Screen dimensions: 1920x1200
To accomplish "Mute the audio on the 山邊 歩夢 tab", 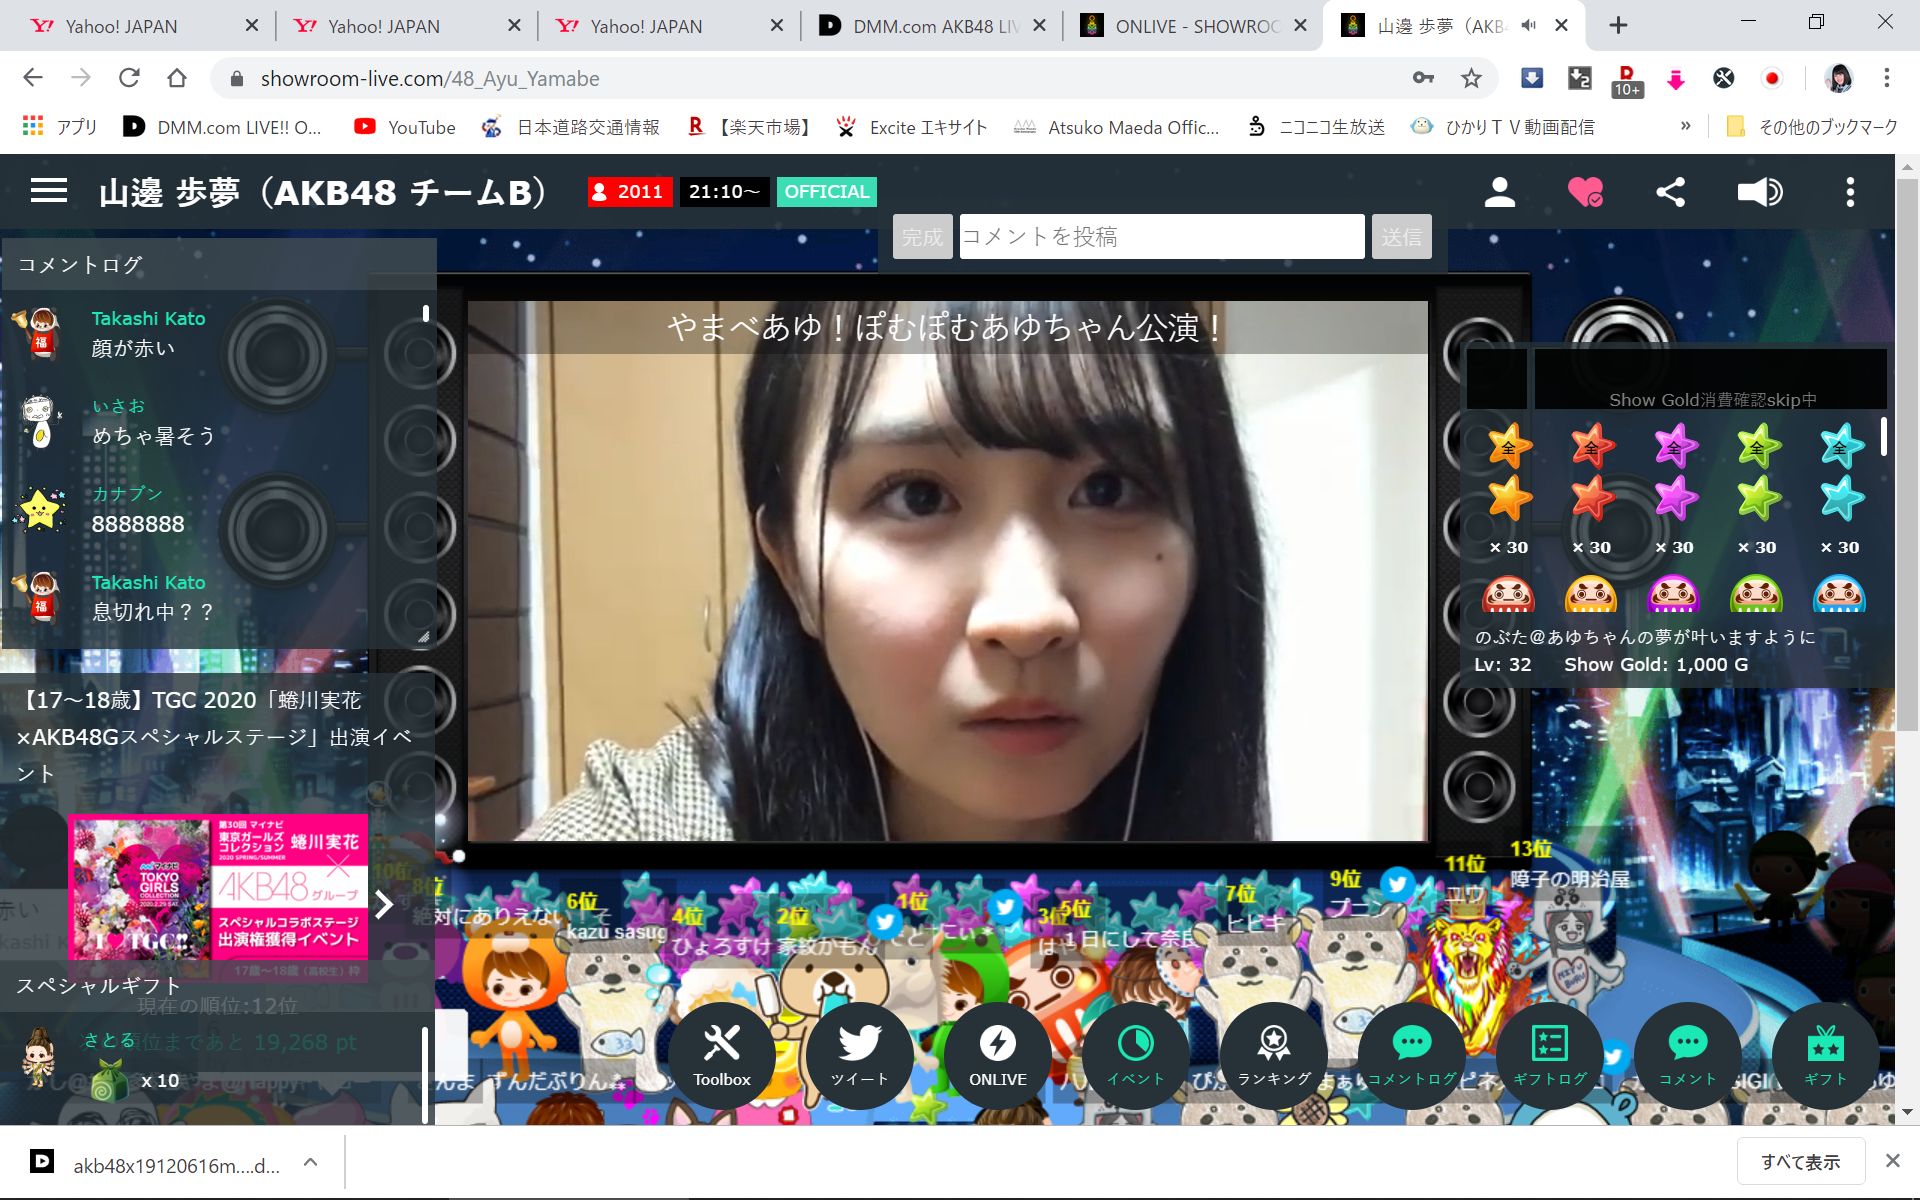I will coord(1528,26).
